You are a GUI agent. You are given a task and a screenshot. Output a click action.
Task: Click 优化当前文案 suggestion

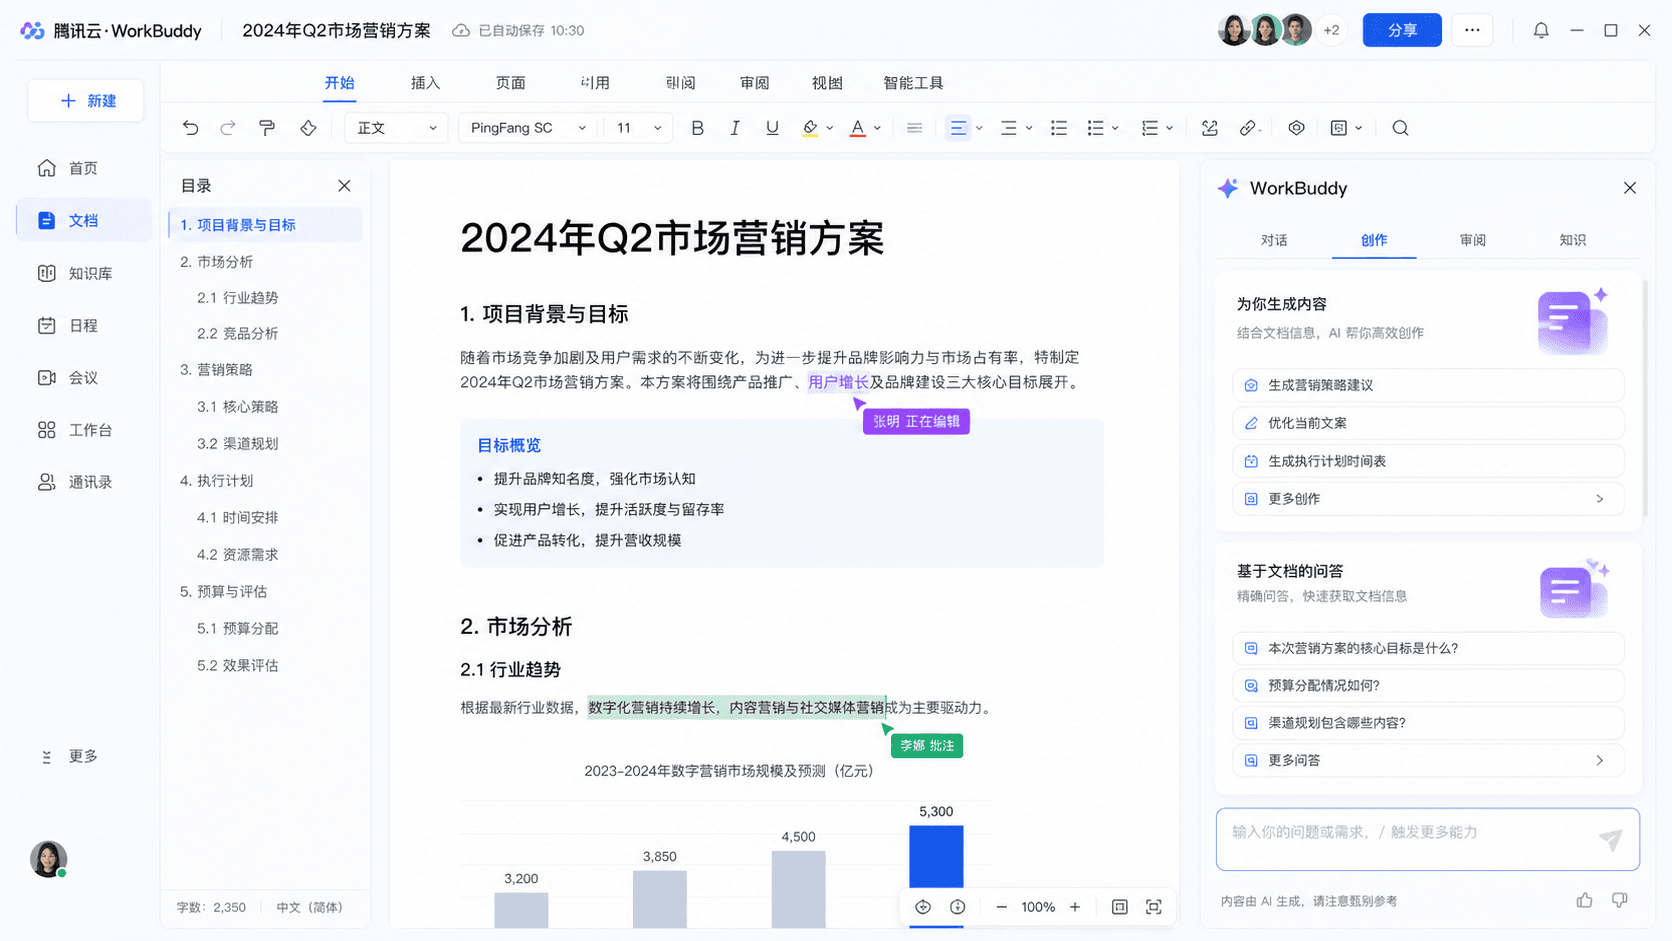(1428, 423)
